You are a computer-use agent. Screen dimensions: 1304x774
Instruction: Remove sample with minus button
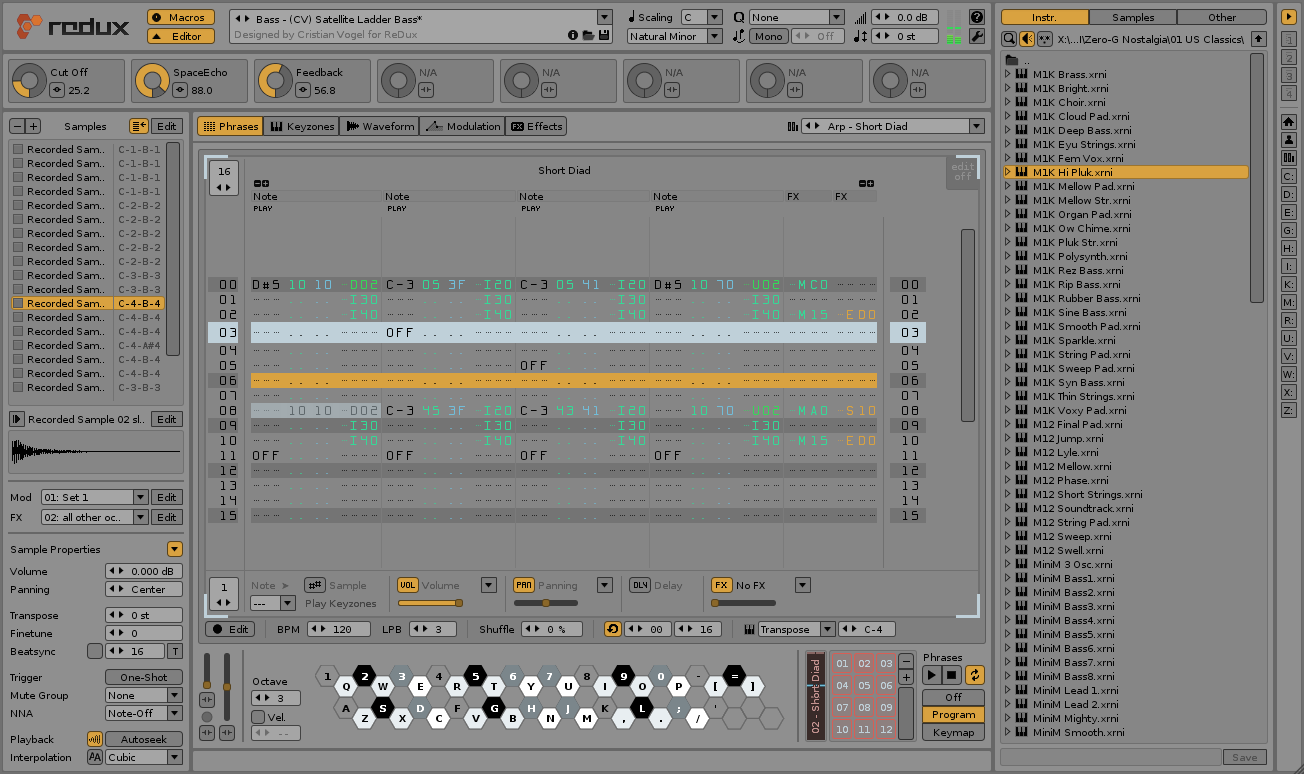17,126
